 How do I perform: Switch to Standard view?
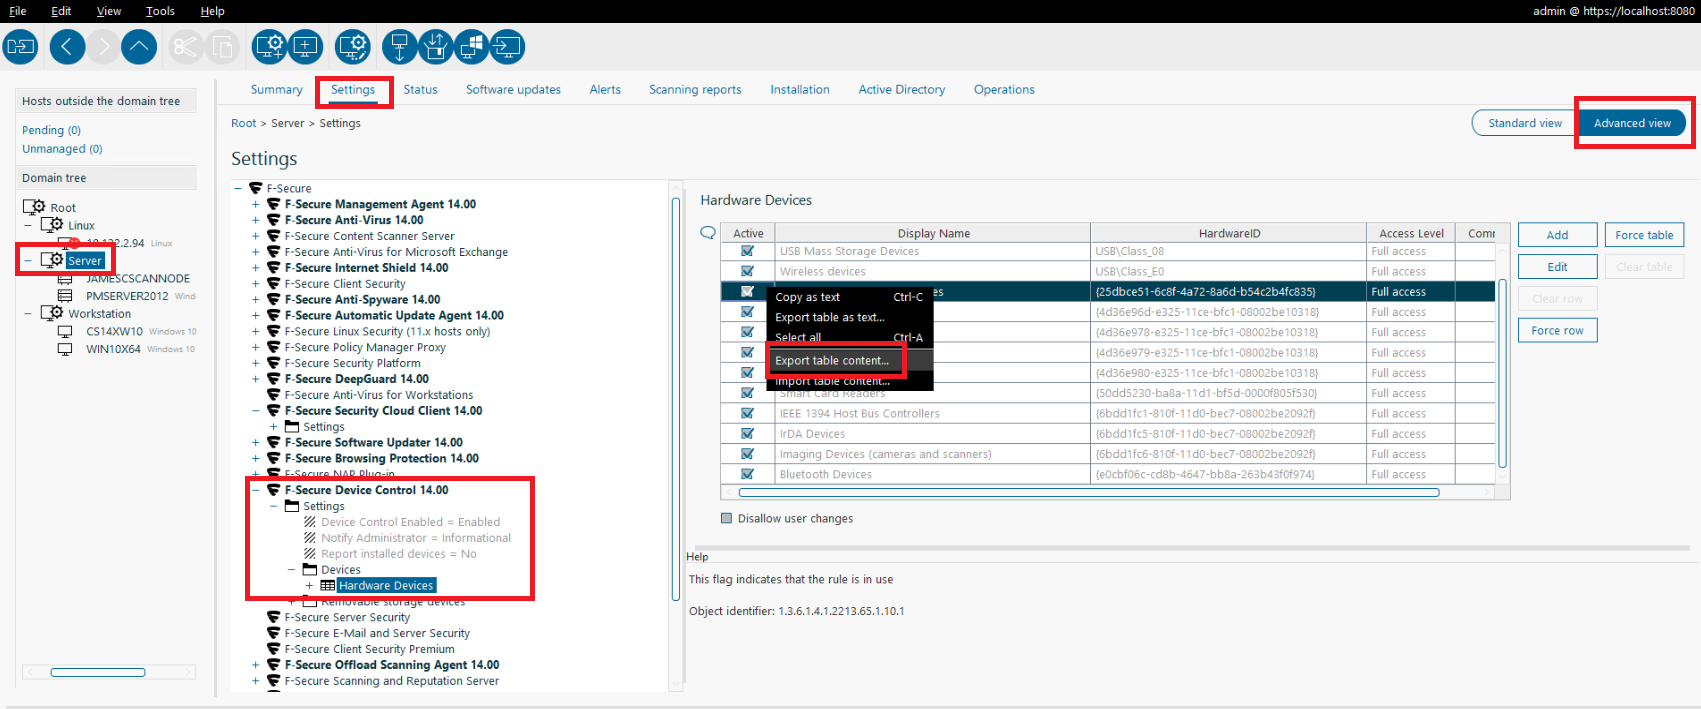[x=1525, y=123]
